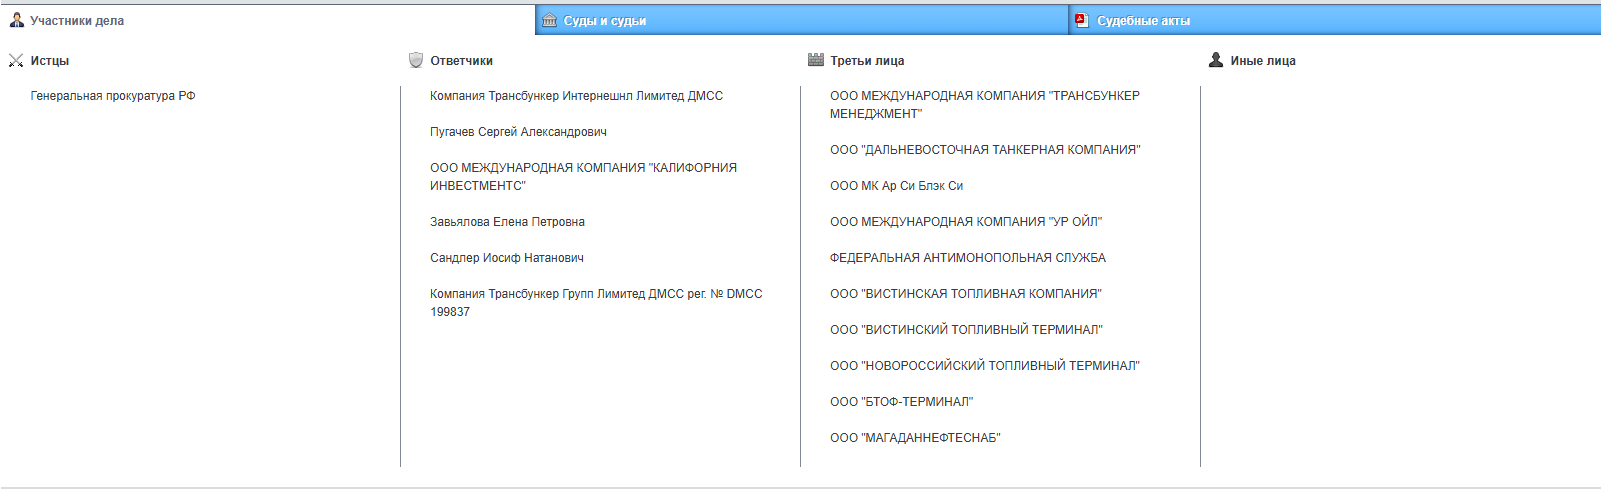The image size is (1601, 489).
Task: Select ООО "МАГАДАННЕФТЕСНАБ" third party
Action: click(915, 438)
